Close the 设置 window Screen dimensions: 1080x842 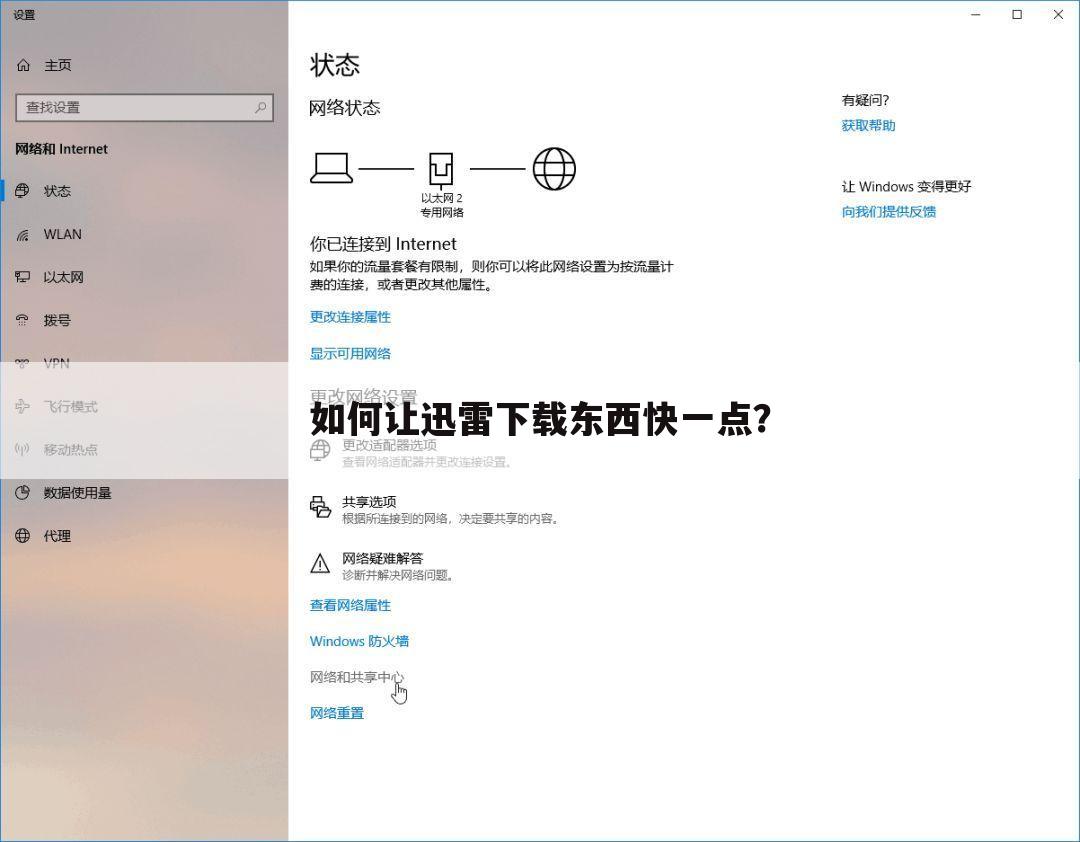coord(1058,14)
